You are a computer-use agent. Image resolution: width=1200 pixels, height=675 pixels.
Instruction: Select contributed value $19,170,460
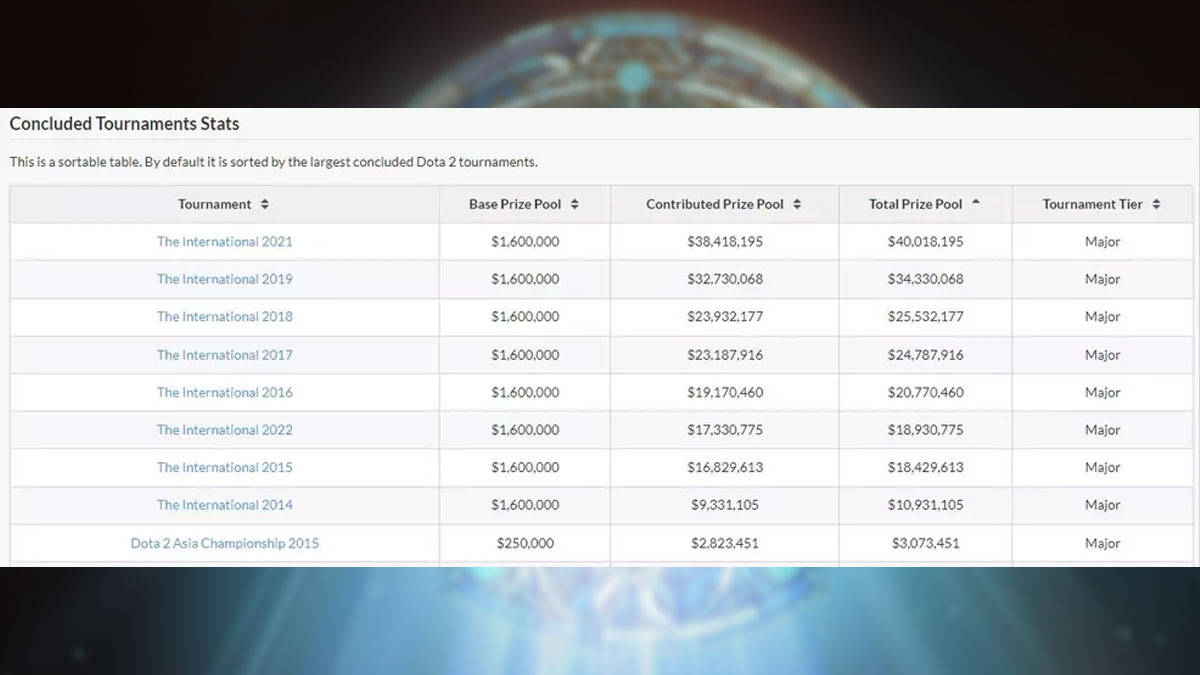[x=725, y=393]
